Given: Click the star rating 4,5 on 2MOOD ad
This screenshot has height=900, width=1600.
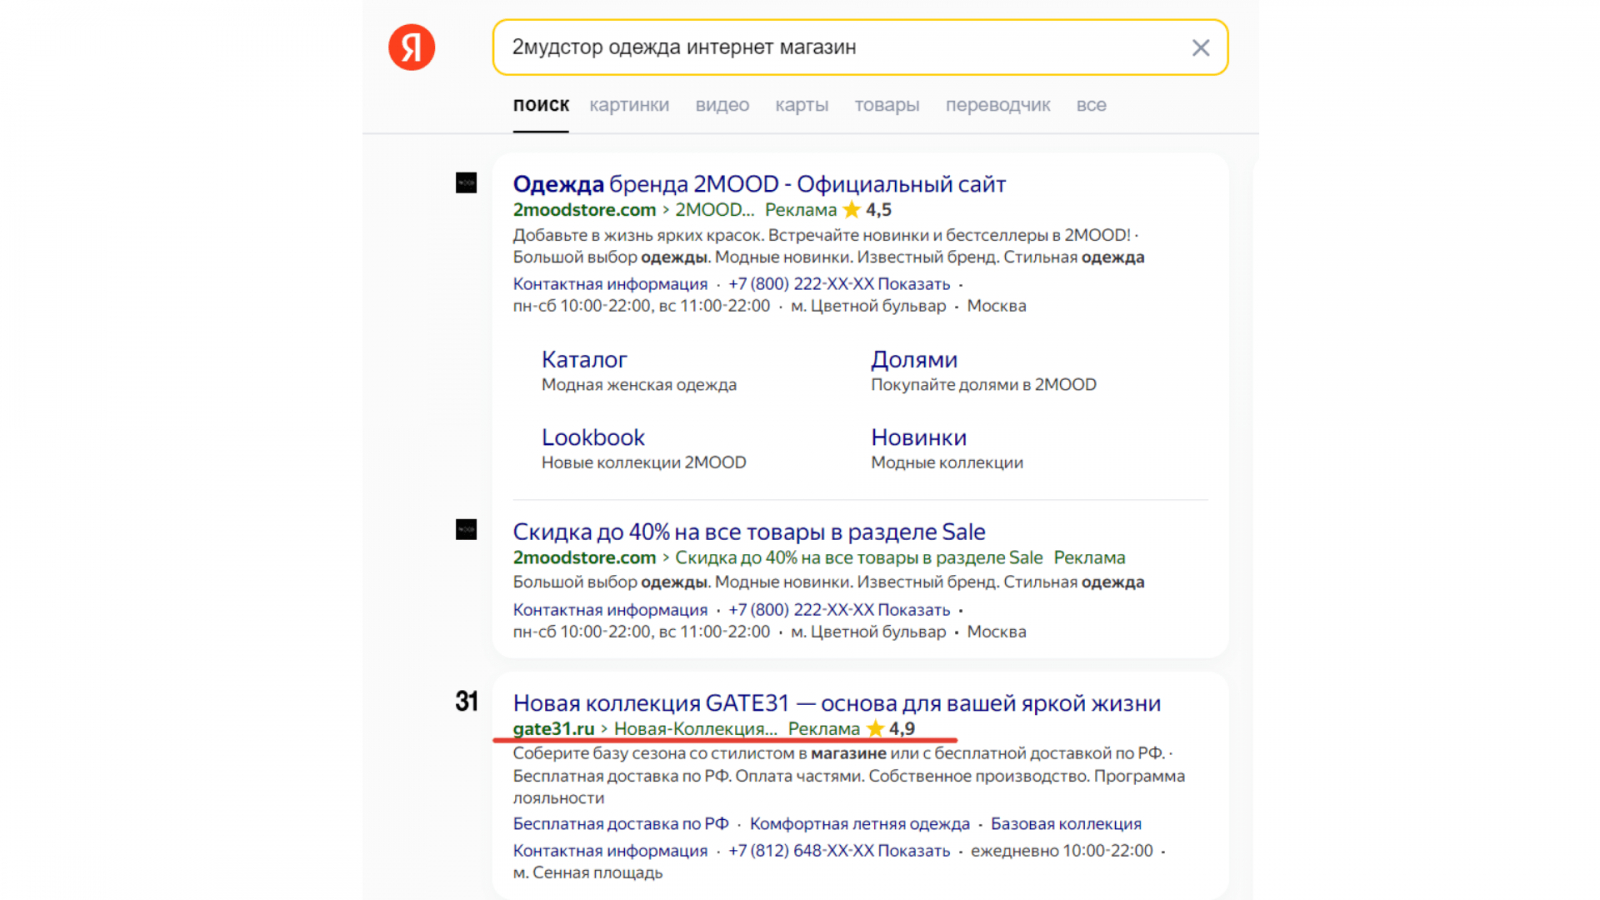Looking at the screenshot, I should (x=867, y=210).
